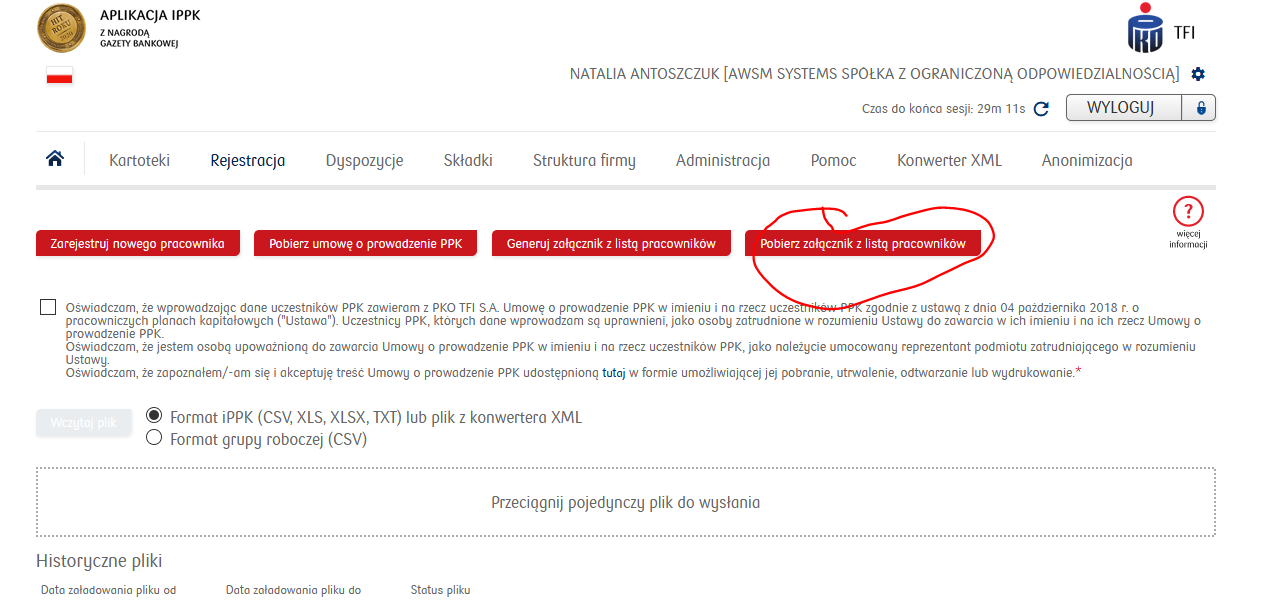Tick the Oświadczam declaration checkbox

(48, 307)
